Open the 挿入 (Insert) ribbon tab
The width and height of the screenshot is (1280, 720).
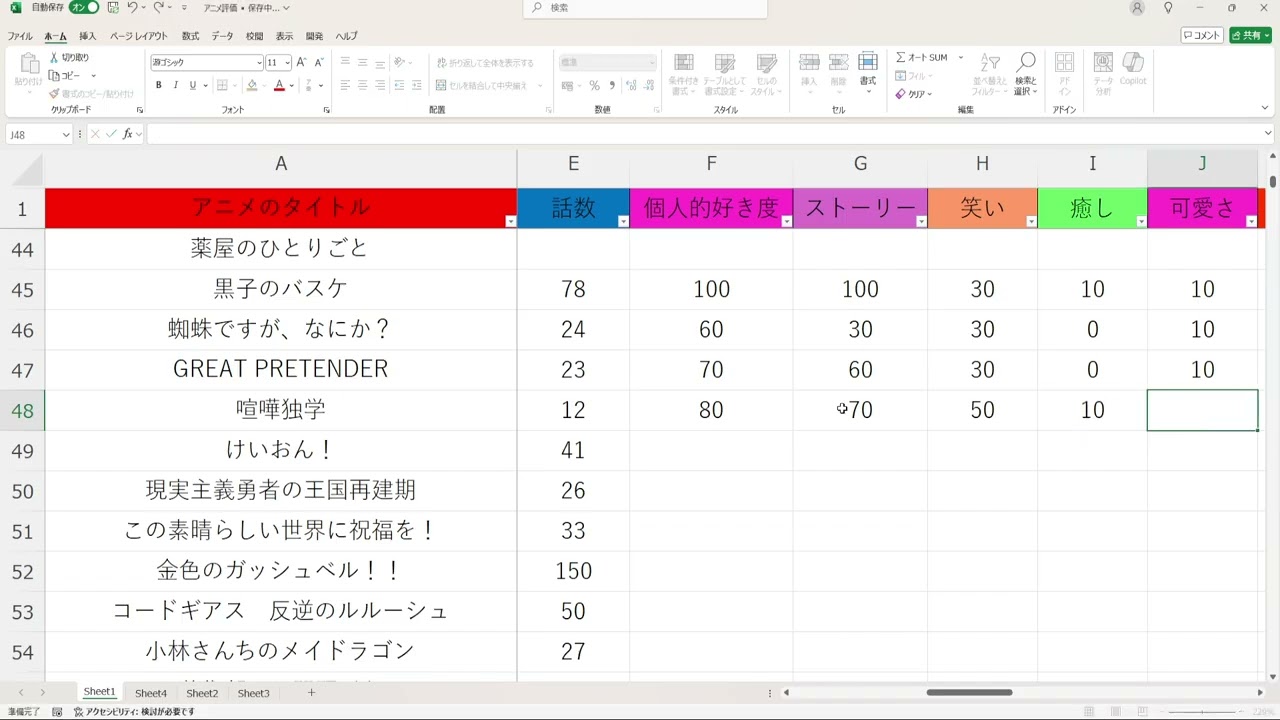(88, 36)
